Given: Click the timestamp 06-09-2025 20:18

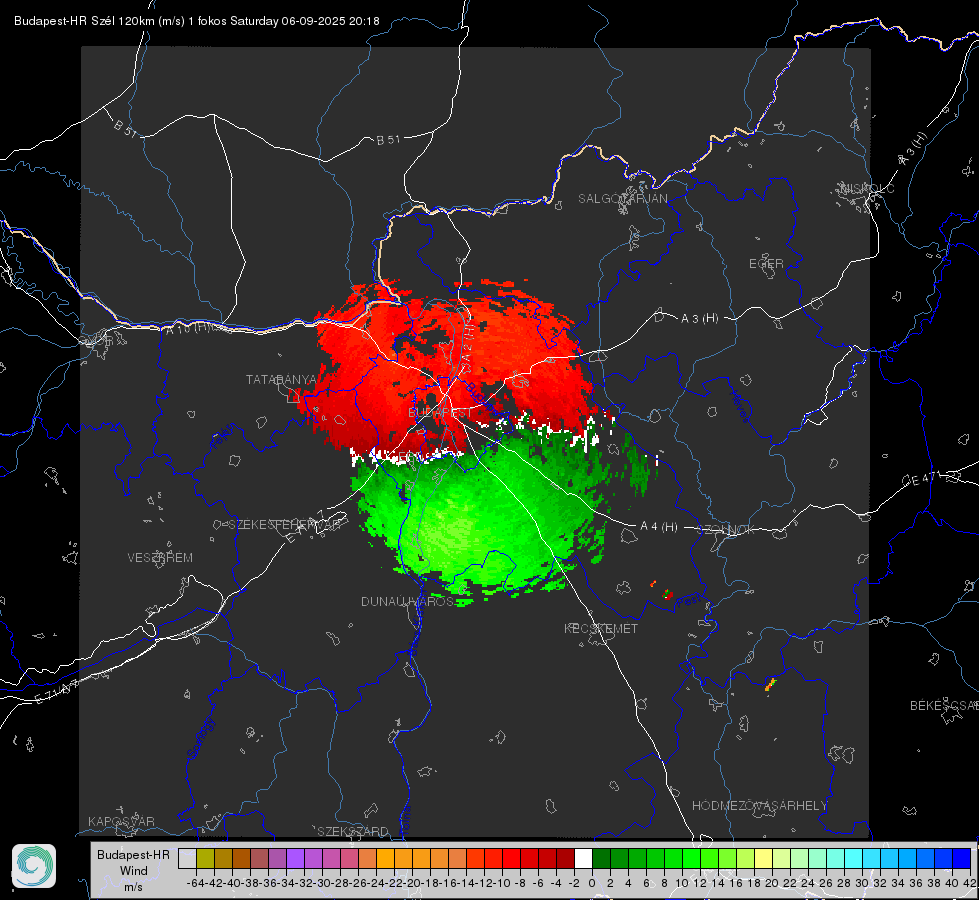Looking at the screenshot, I should click(330, 21).
